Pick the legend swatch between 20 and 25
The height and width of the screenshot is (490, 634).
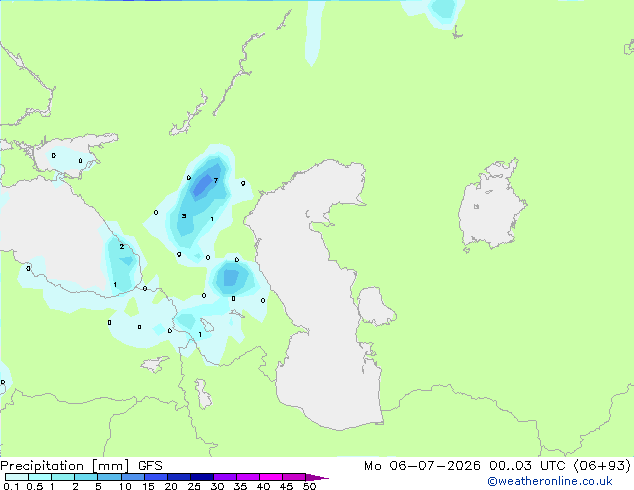point(179,477)
